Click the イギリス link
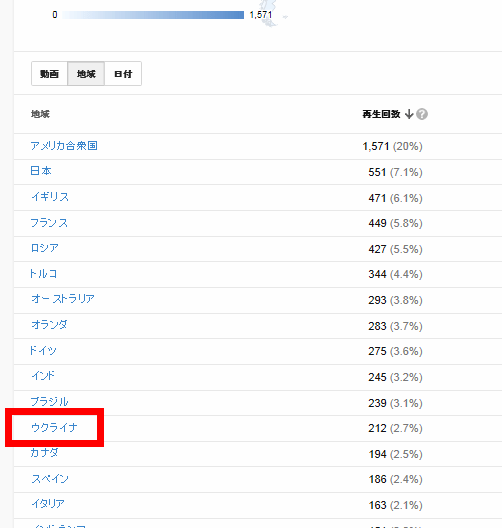 point(50,197)
